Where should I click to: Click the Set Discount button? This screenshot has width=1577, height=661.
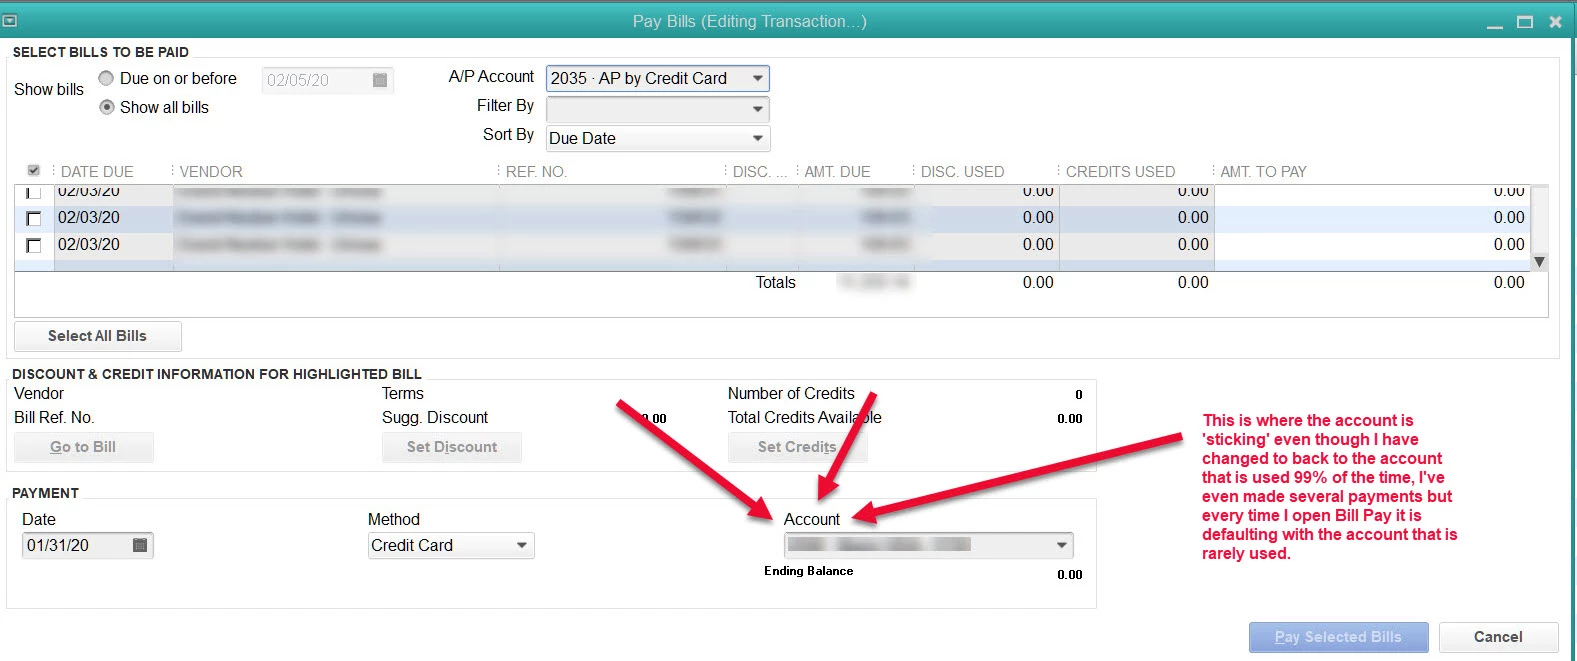tap(452, 447)
